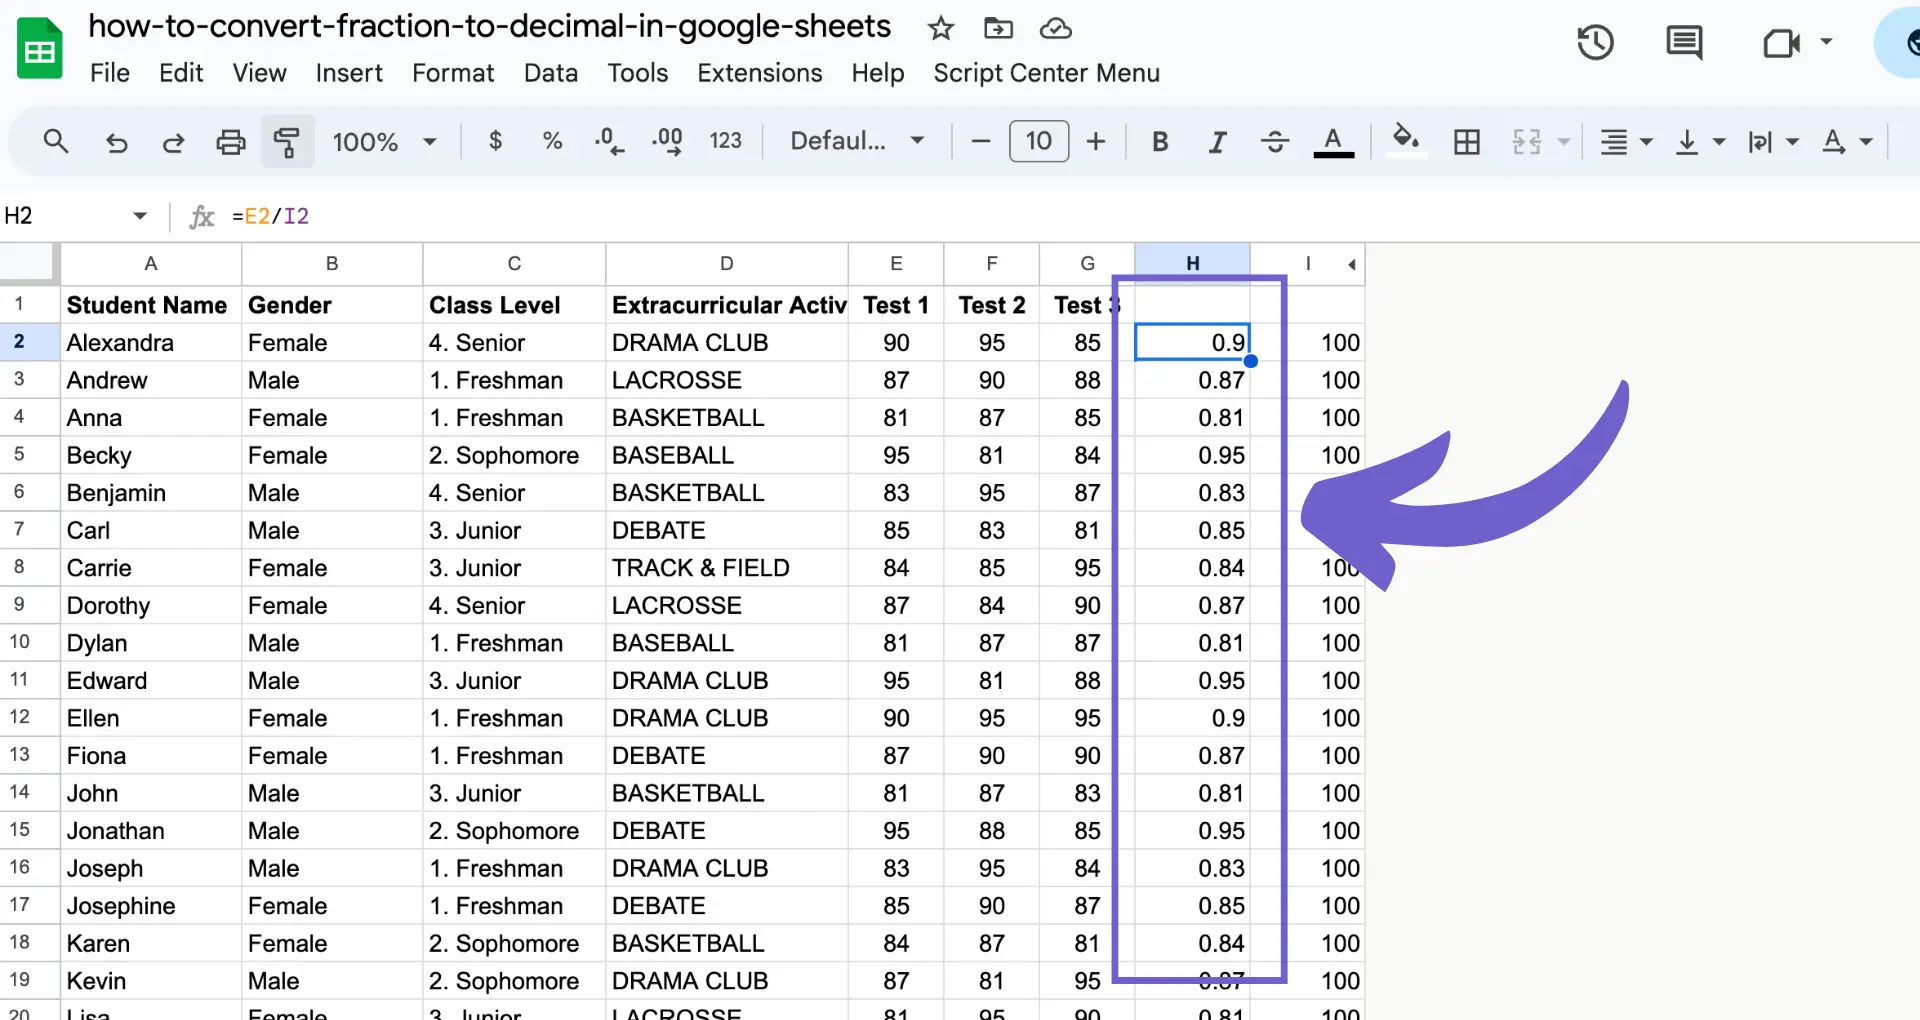The width and height of the screenshot is (1920, 1020).
Task: Open the fill color picker
Action: [1406, 140]
